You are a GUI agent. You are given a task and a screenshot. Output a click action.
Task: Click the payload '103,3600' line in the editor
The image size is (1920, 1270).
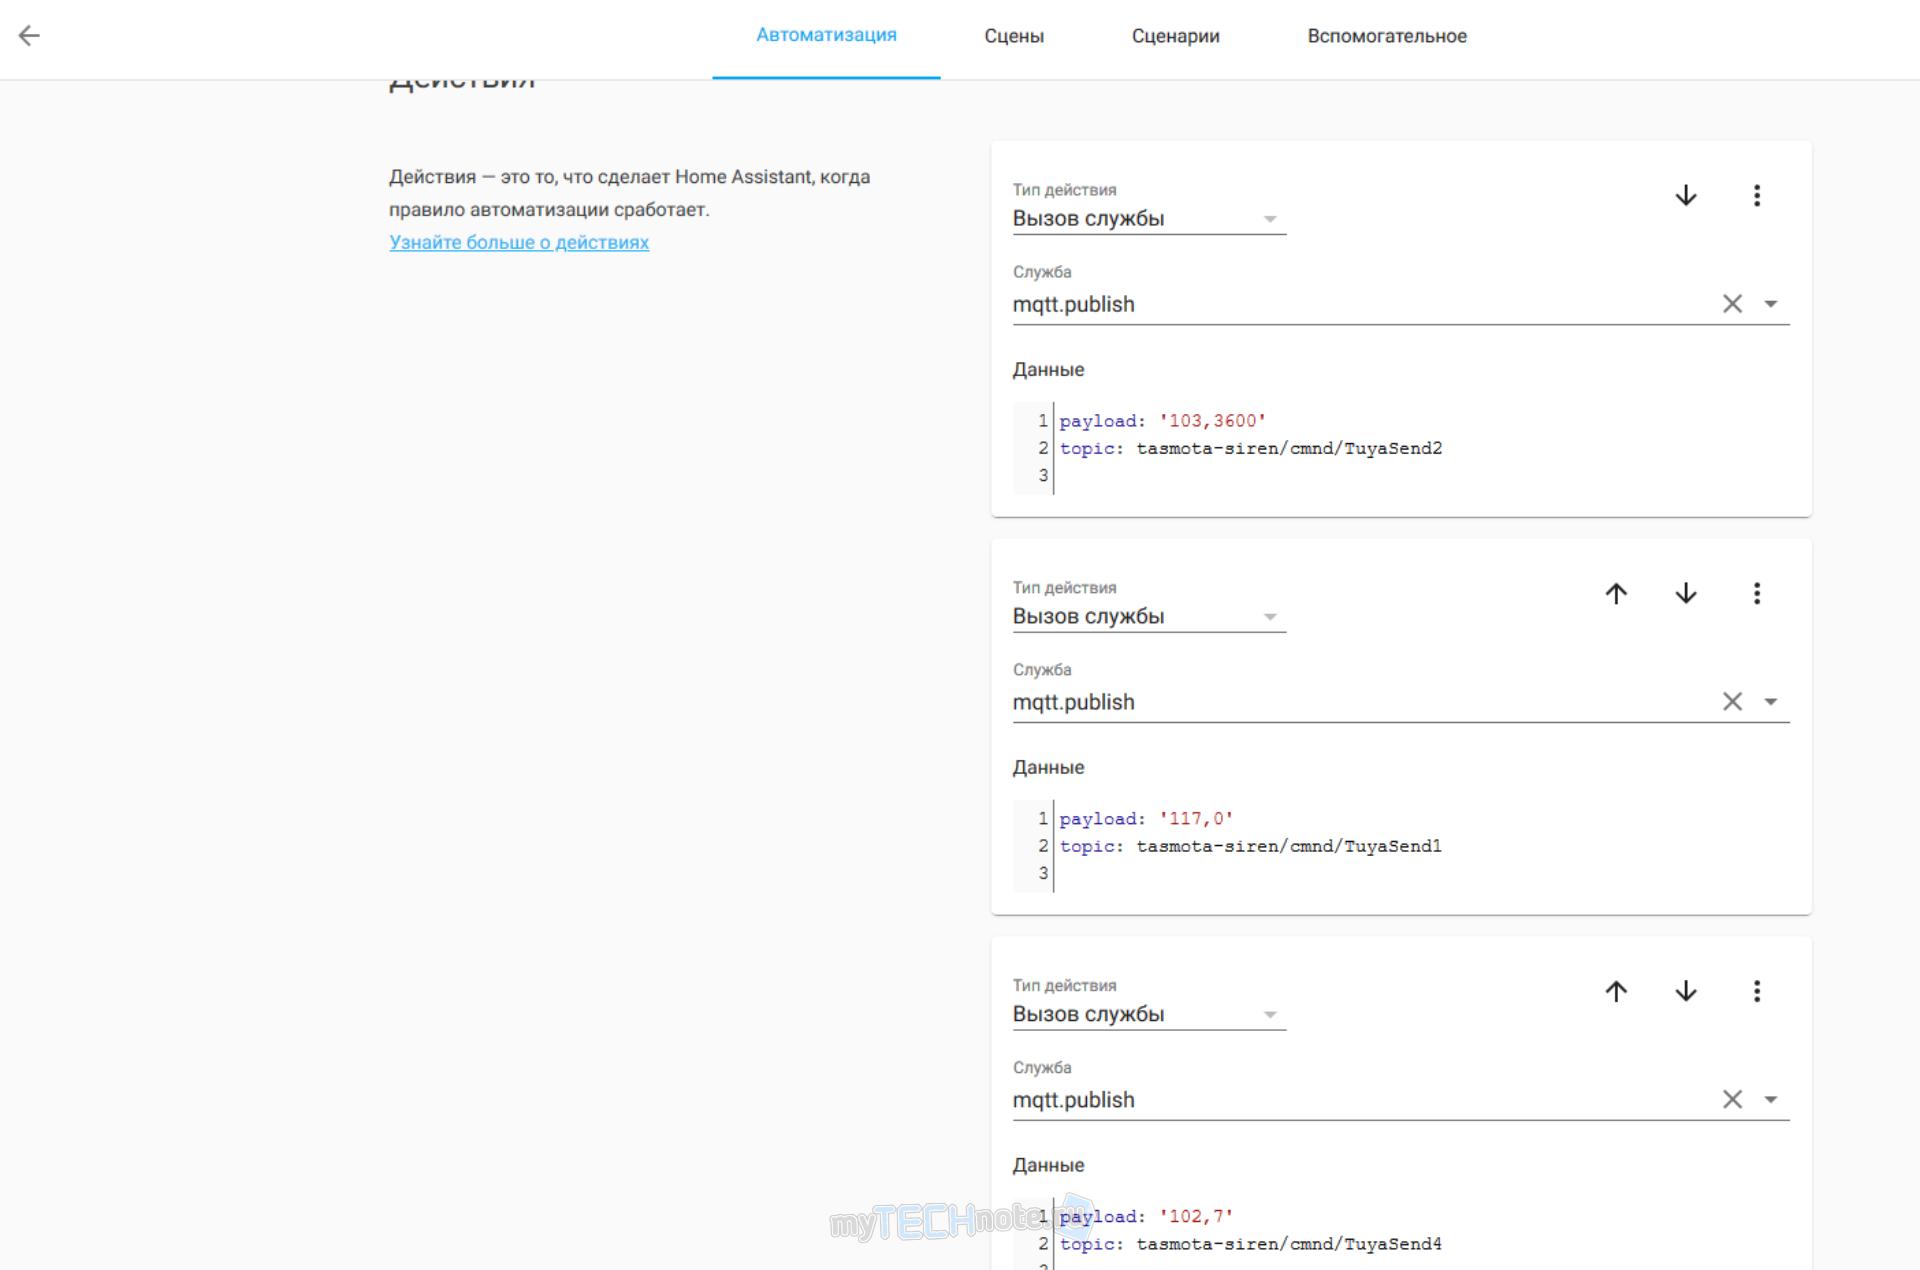tap(1163, 421)
